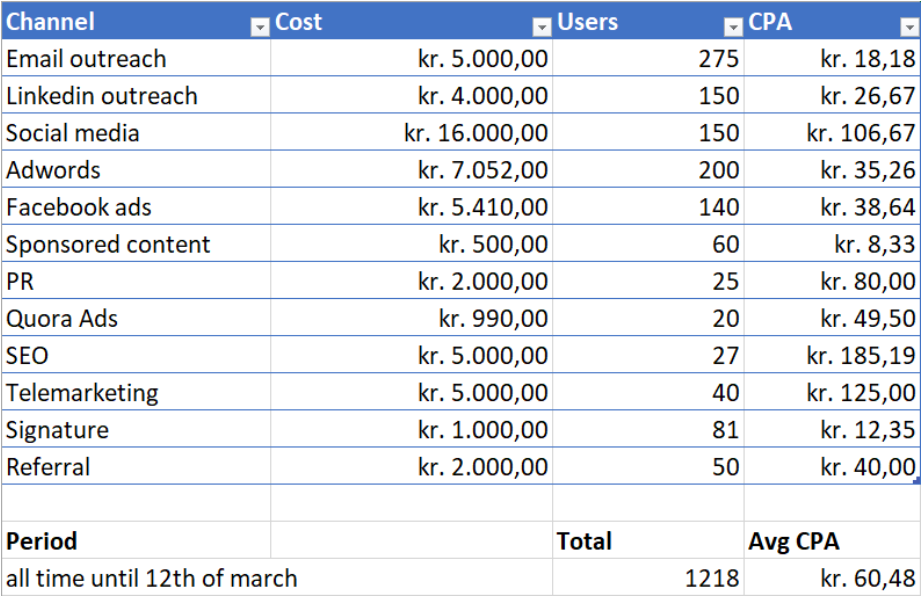Image resolution: width=922 pixels, height=597 pixels.
Task: Click CPA cell kr. 106,67
Action: [832, 132]
